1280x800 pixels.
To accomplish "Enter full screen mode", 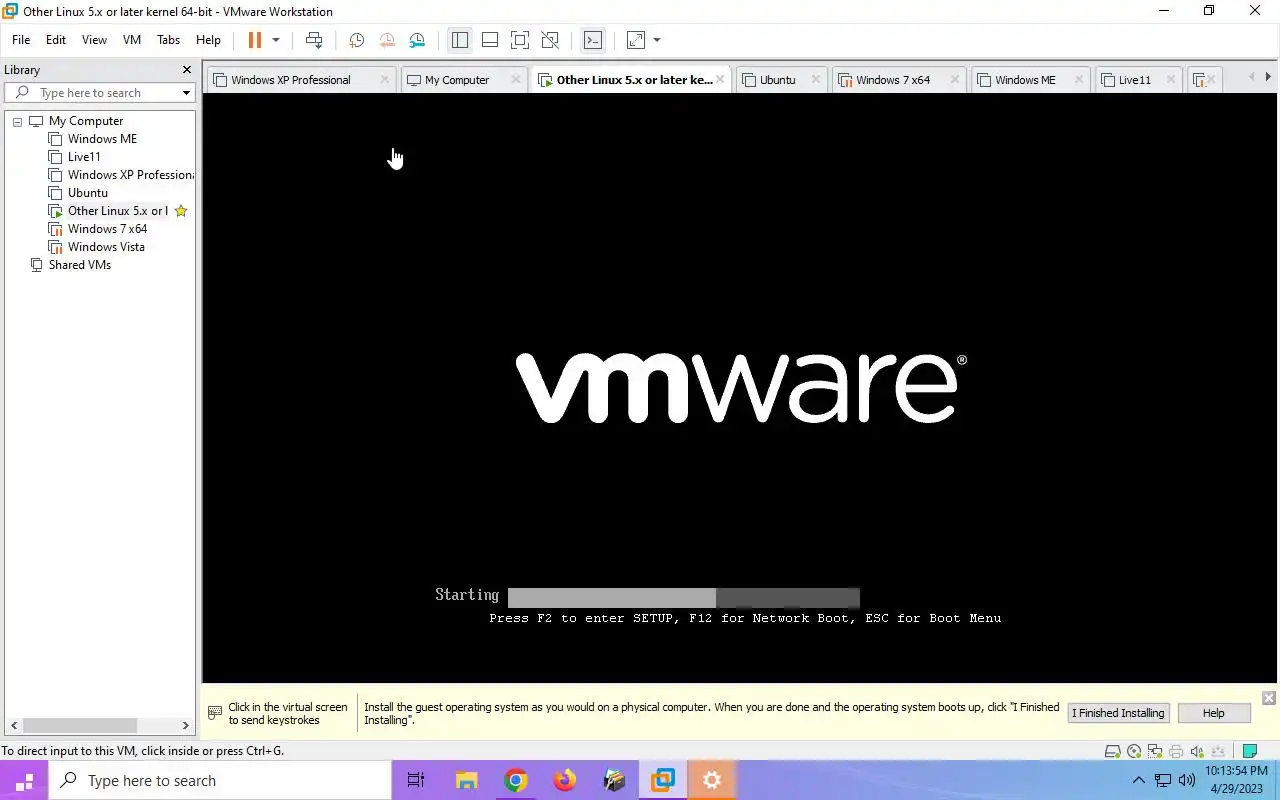I will click(x=520, y=40).
